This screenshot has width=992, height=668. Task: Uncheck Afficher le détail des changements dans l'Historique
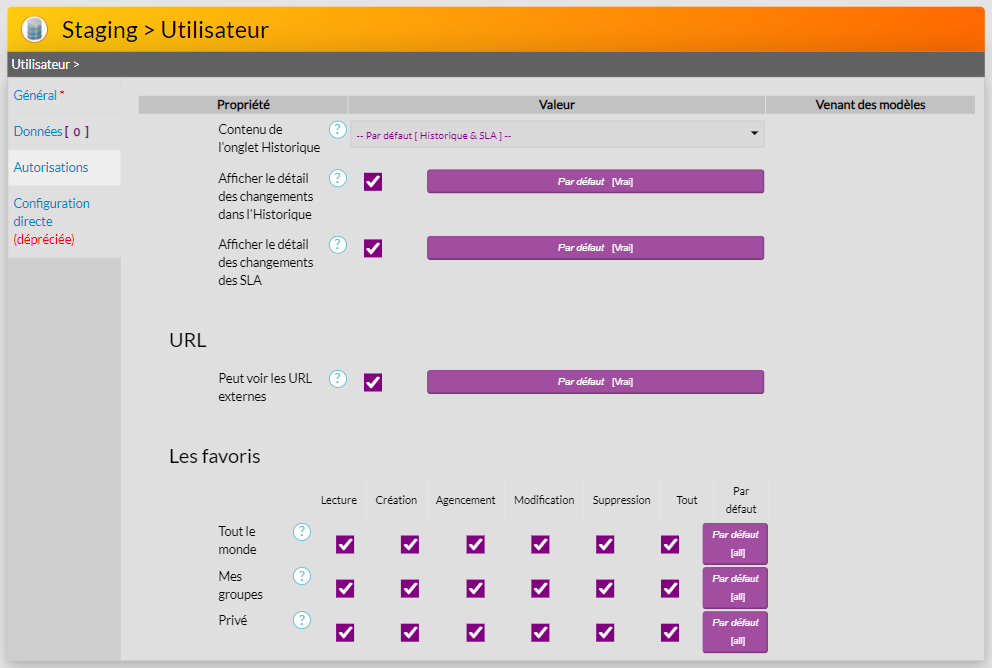[x=373, y=182]
